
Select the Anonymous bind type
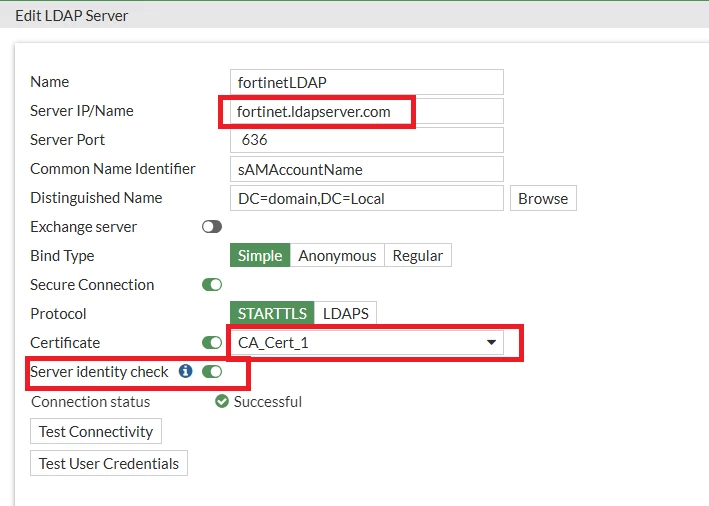[x=337, y=255]
